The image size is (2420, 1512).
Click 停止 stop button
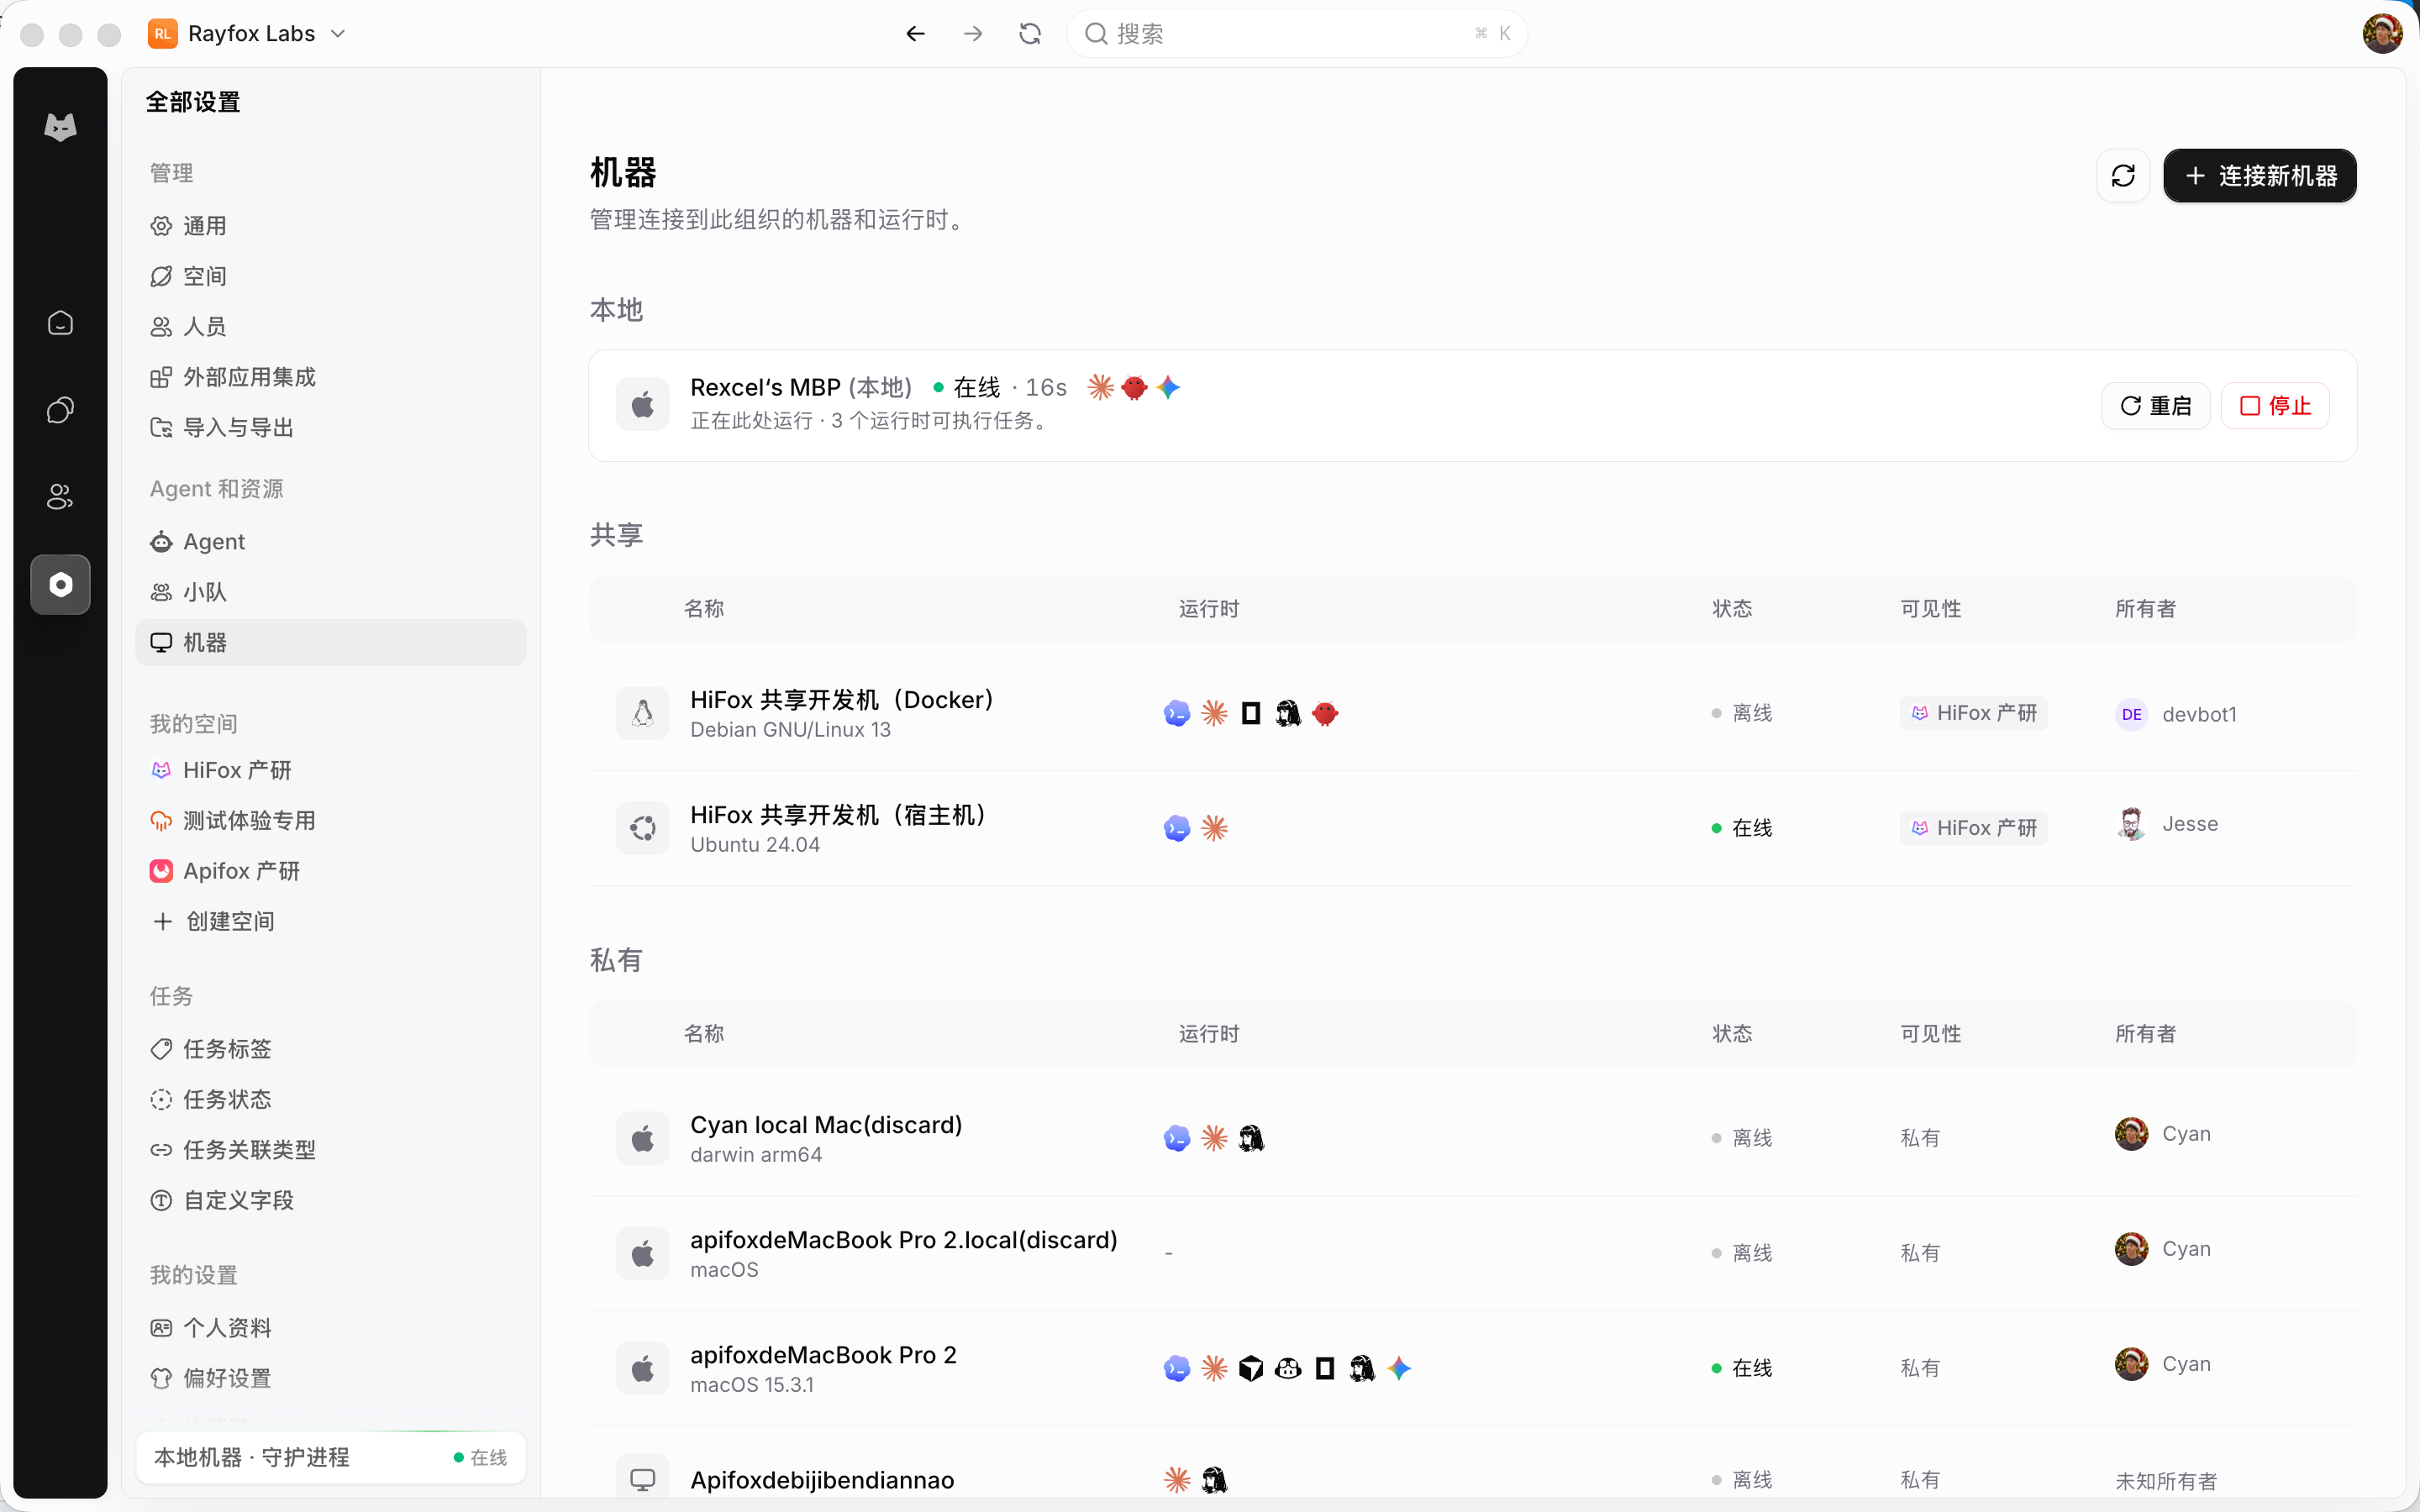[x=2275, y=406]
